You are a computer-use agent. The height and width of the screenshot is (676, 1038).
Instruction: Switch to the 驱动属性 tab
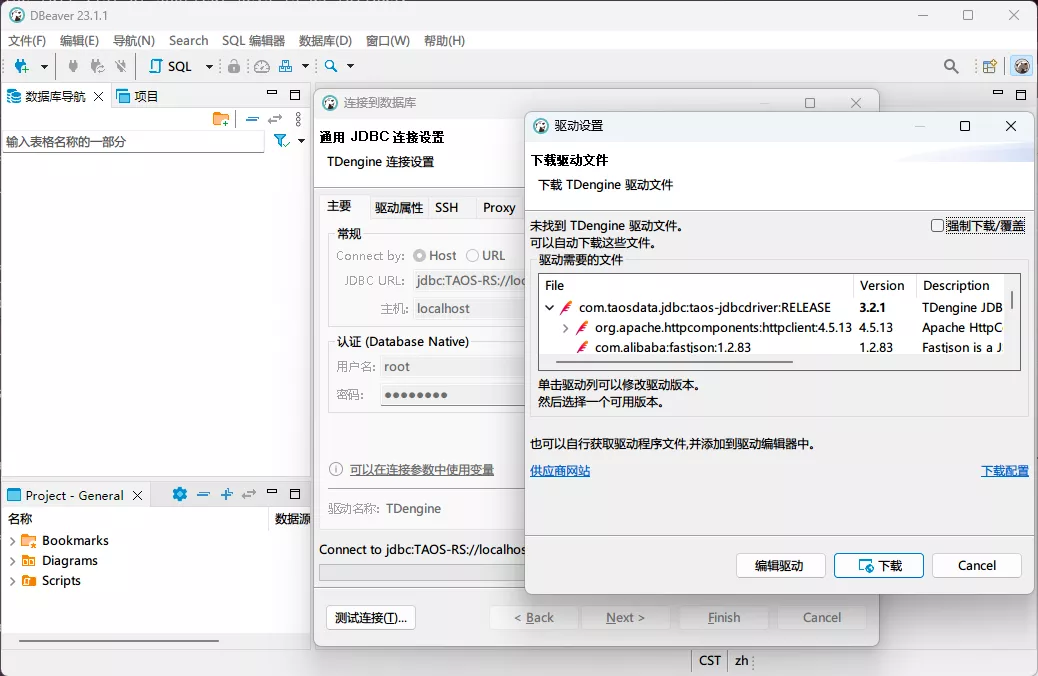coord(399,208)
